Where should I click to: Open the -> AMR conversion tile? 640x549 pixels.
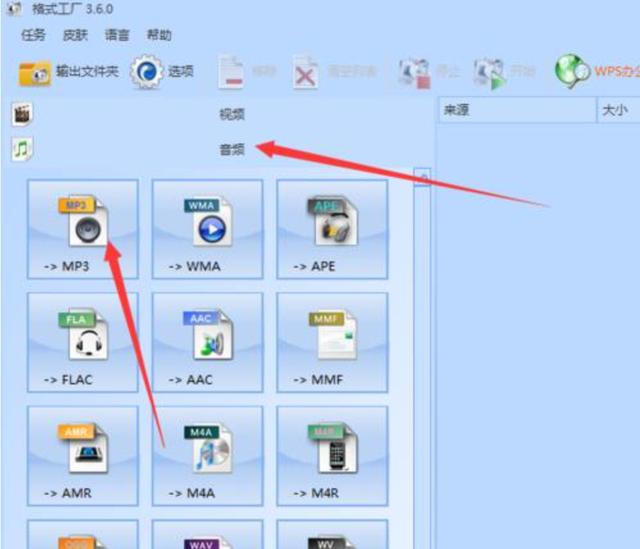(x=83, y=456)
